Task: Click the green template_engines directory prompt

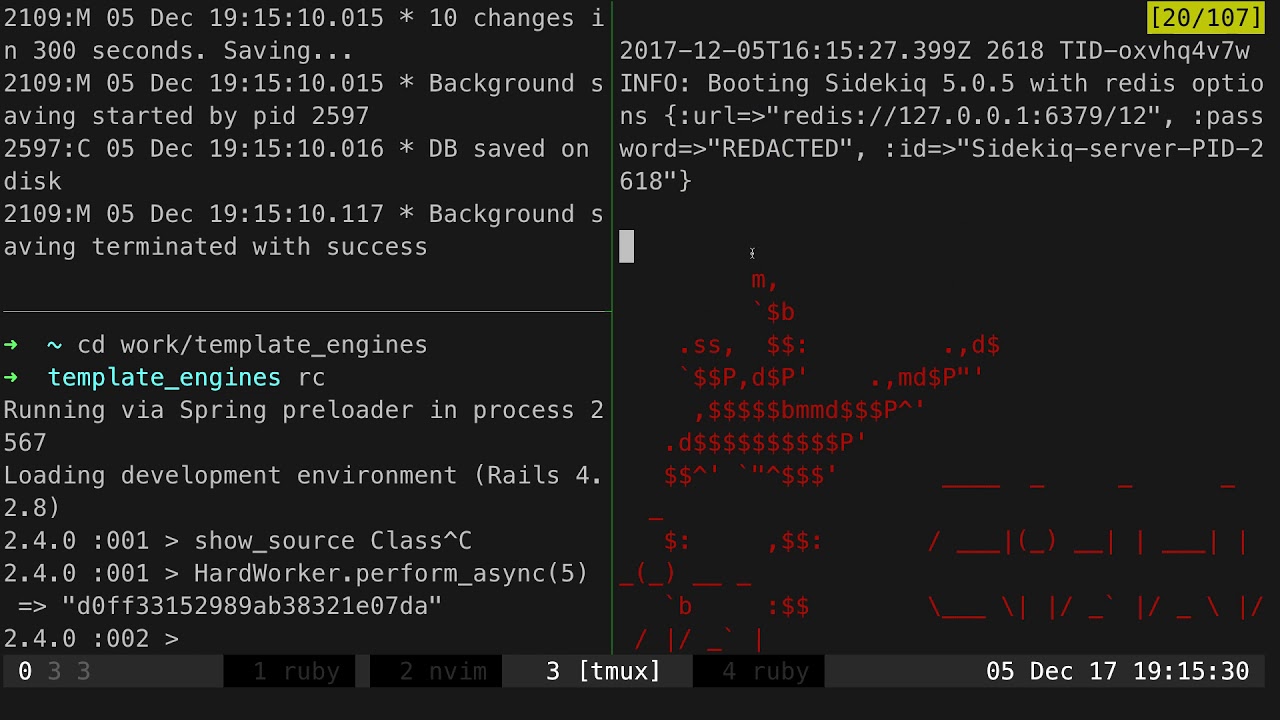Action: coord(164,377)
